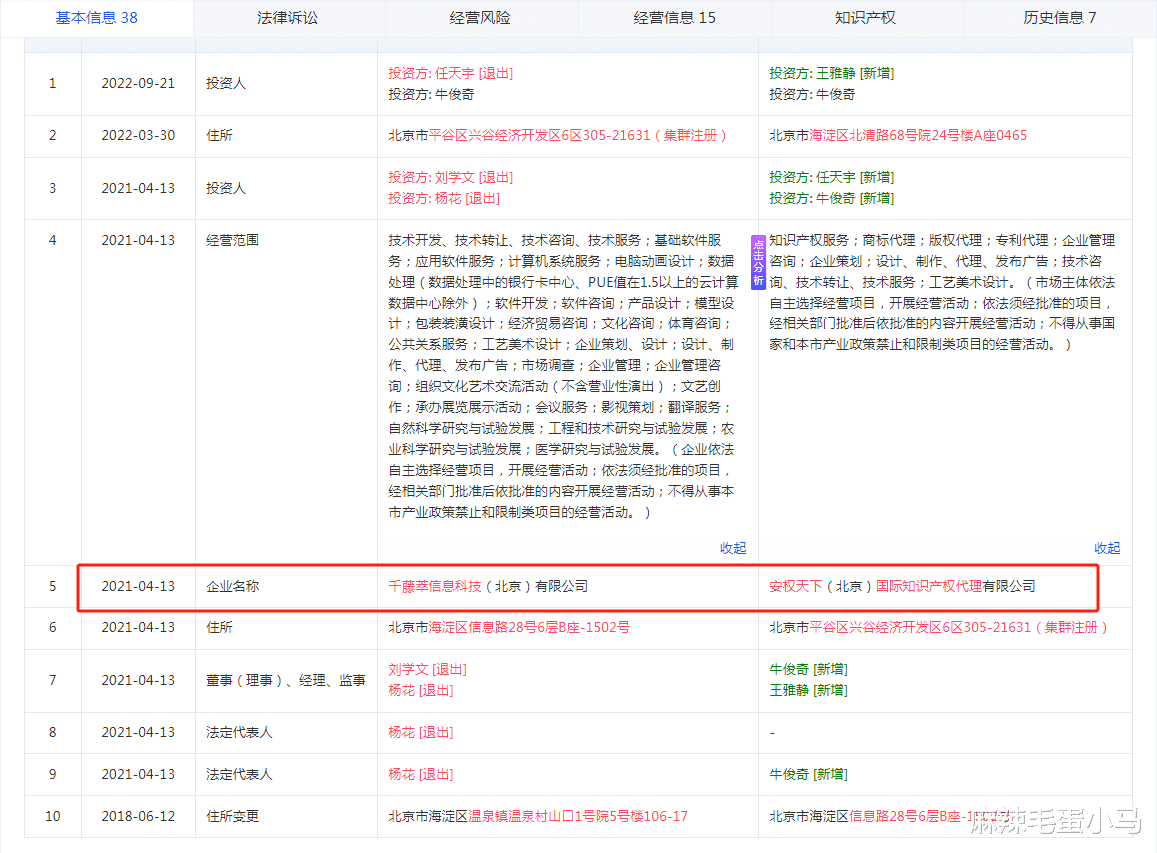The image size is (1157, 853).
Task: Click 投资方: 刘学文 [退出] in row 3
Action: pyautogui.click(x=450, y=177)
